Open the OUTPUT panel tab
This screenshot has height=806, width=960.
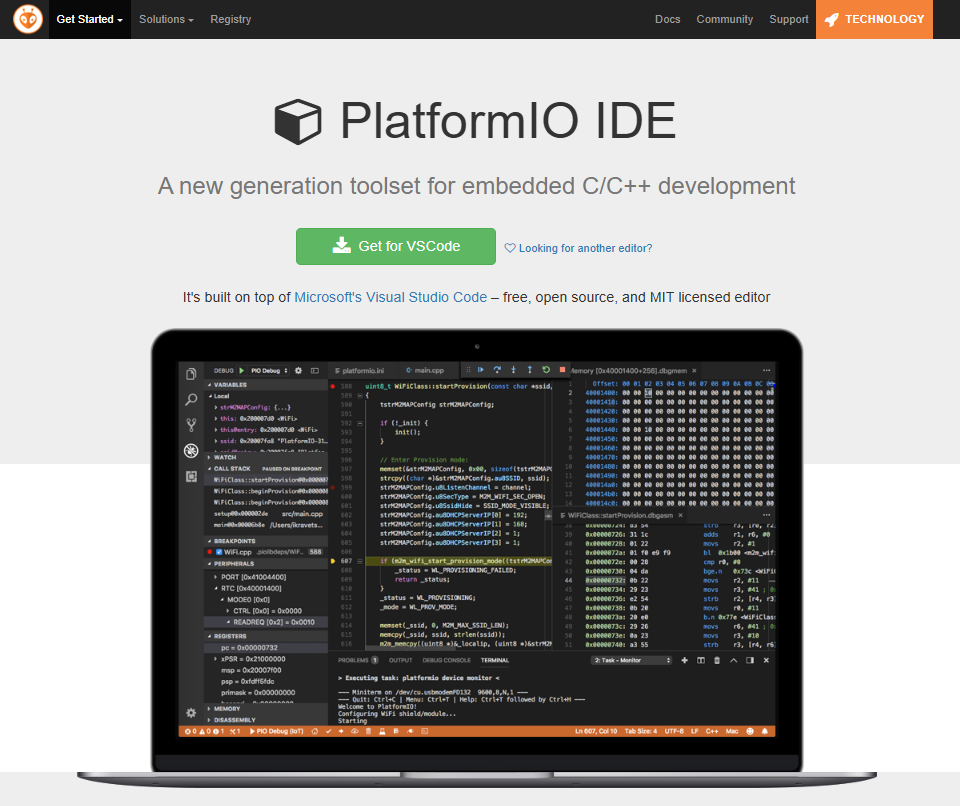(x=400, y=660)
